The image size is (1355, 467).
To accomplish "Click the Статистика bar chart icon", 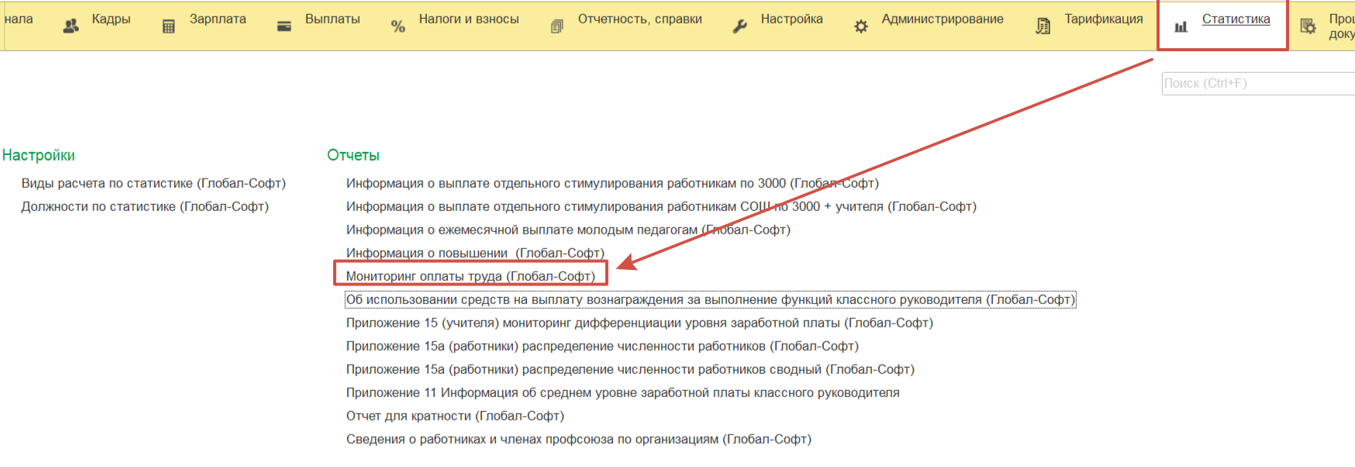I will click(x=1181, y=27).
